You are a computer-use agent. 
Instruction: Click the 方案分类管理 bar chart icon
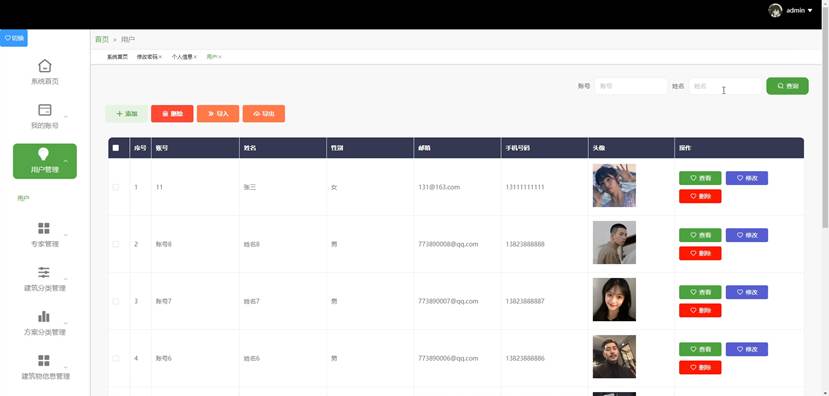tap(44, 316)
